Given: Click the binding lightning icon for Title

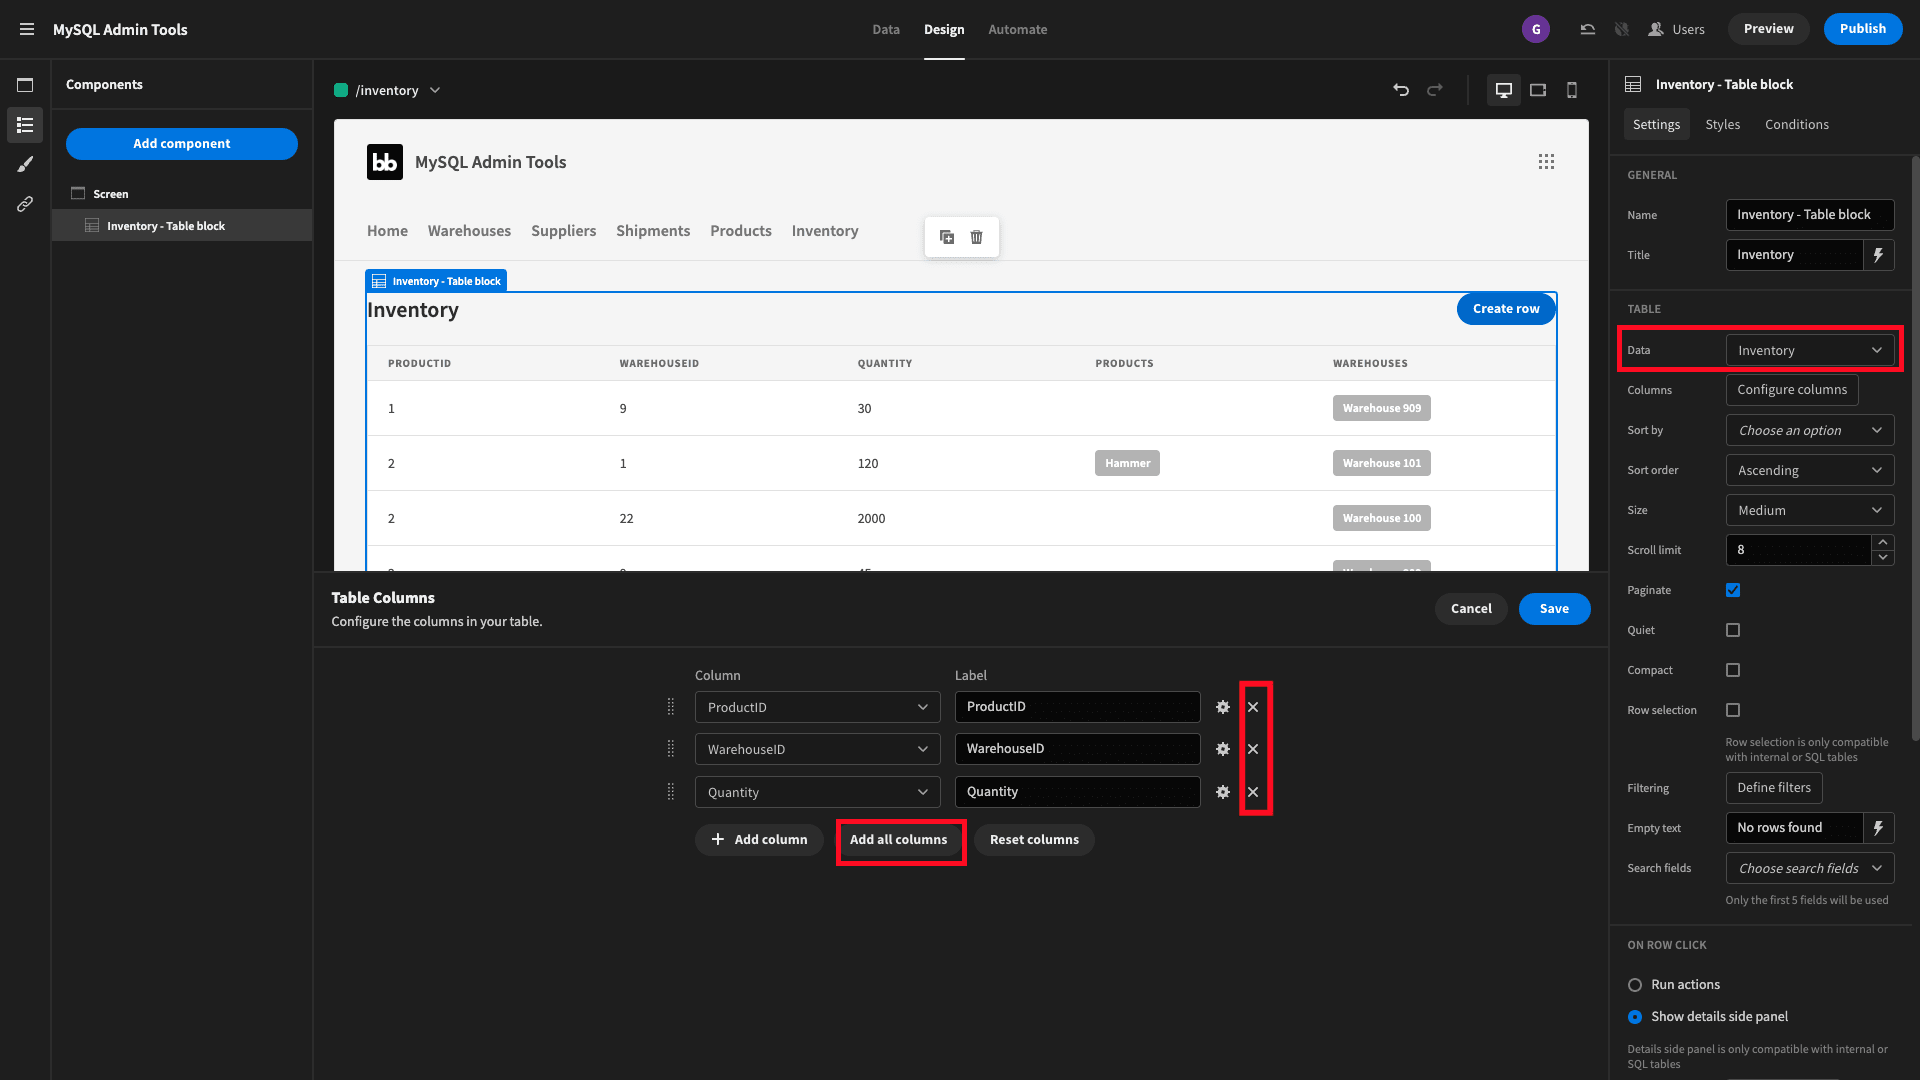Looking at the screenshot, I should (x=1879, y=255).
